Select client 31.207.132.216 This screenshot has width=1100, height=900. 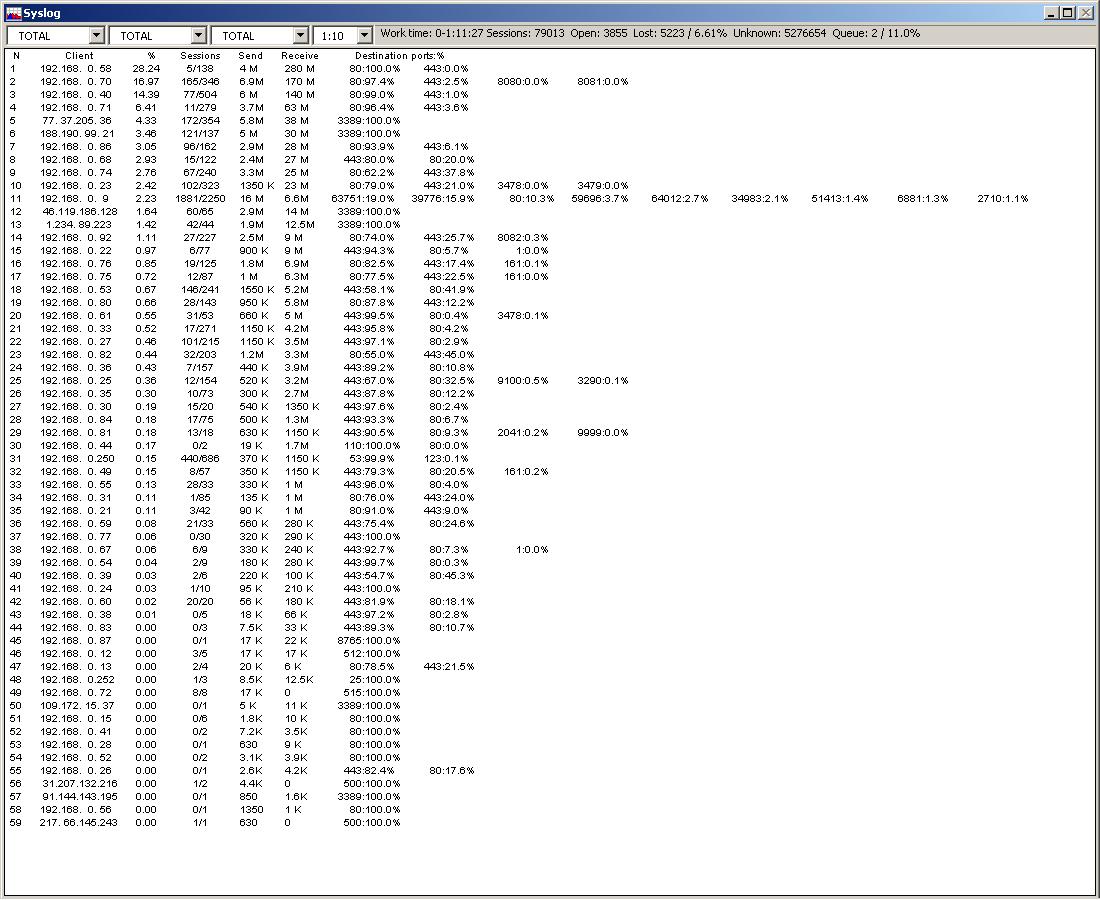(79, 783)
